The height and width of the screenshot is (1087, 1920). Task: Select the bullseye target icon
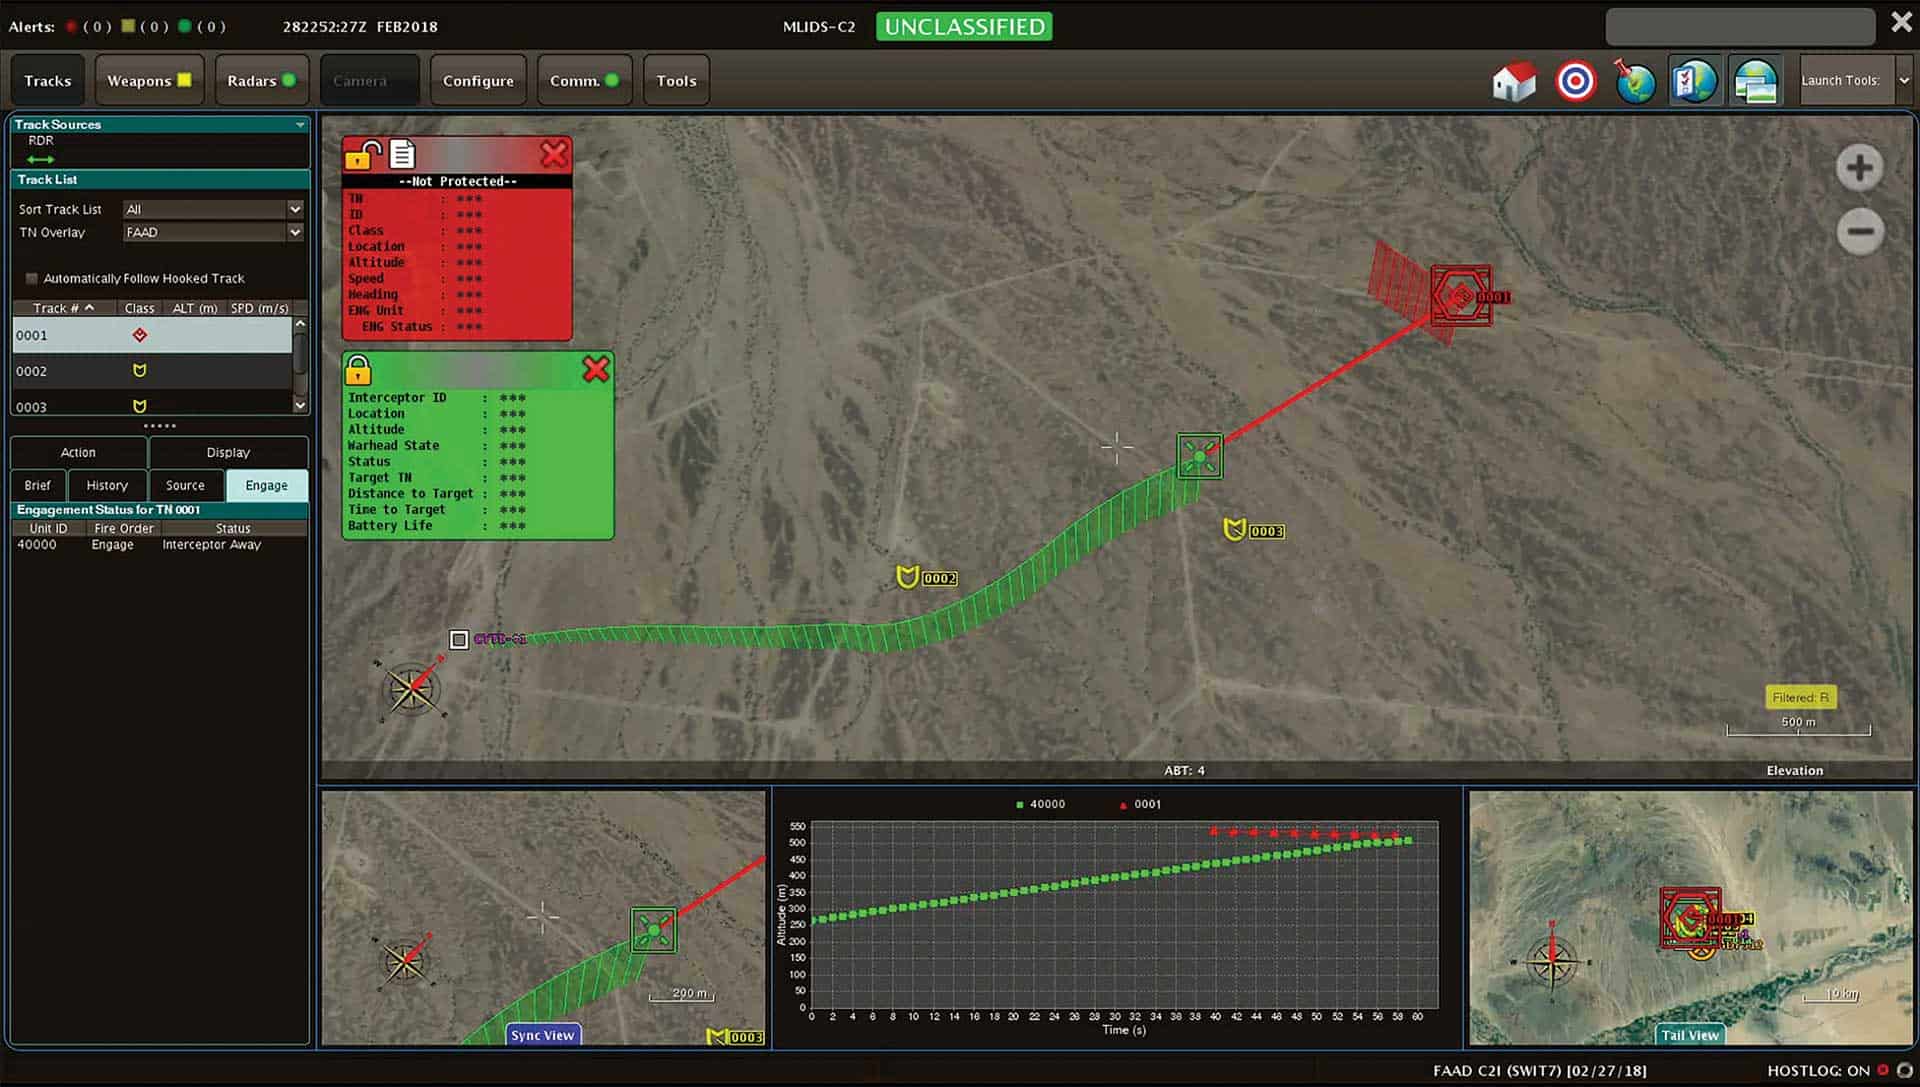point(1575,80)
